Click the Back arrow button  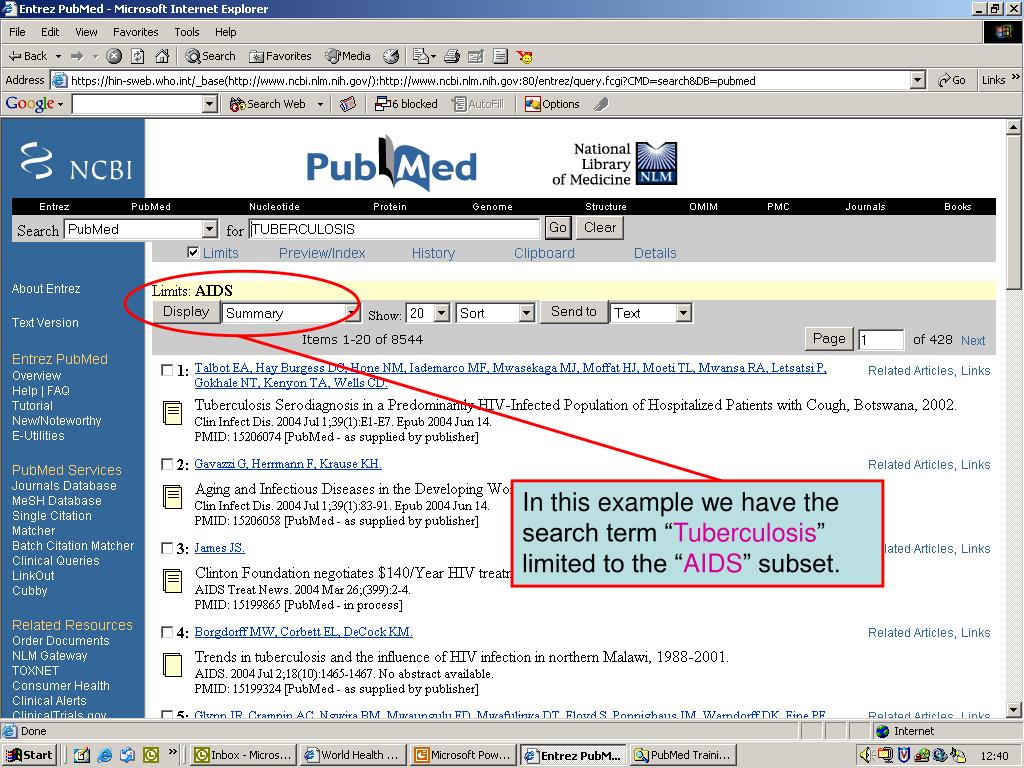[29, 56]
